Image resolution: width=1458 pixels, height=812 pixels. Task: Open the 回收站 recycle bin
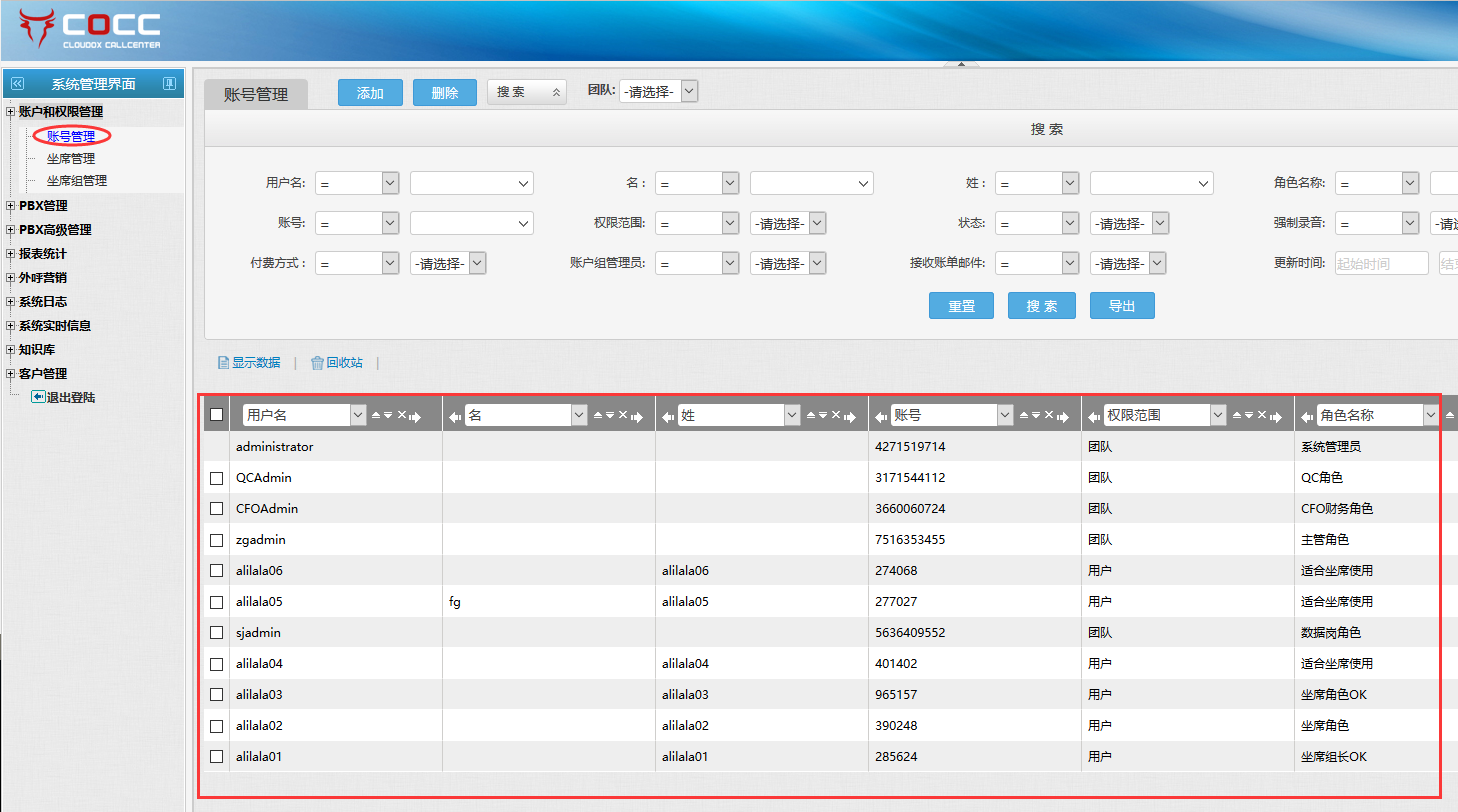coord(337,363)
